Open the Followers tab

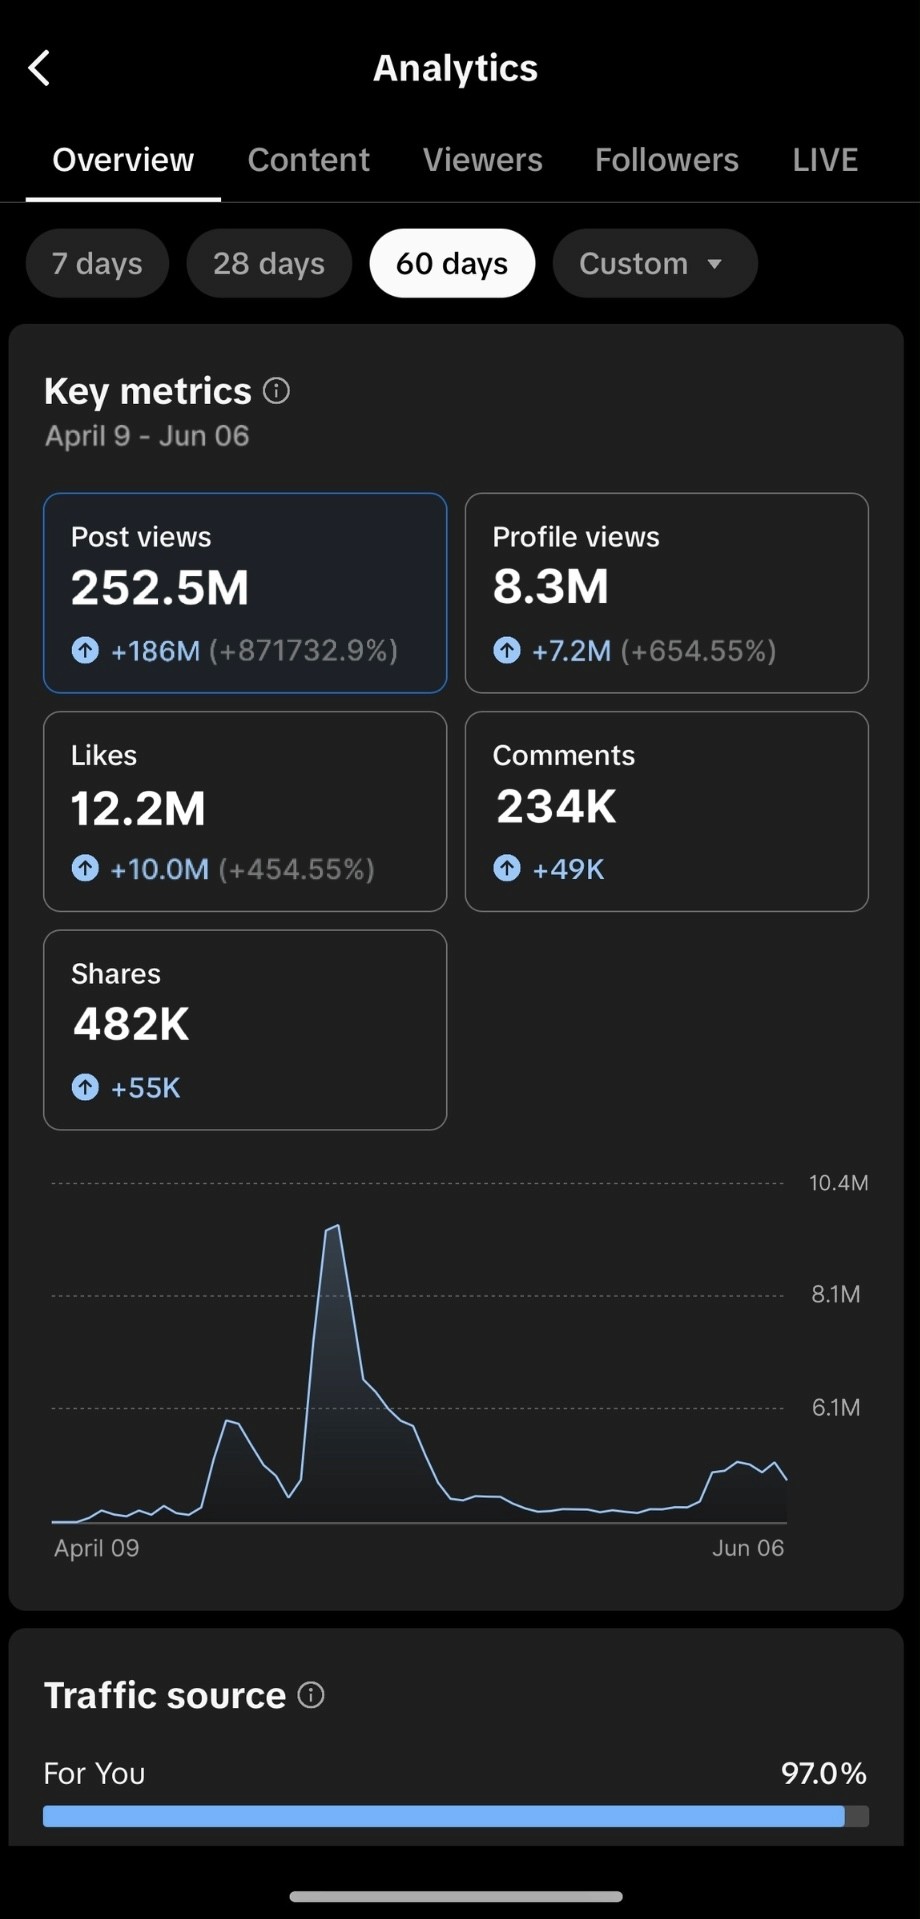click(667, 160)
